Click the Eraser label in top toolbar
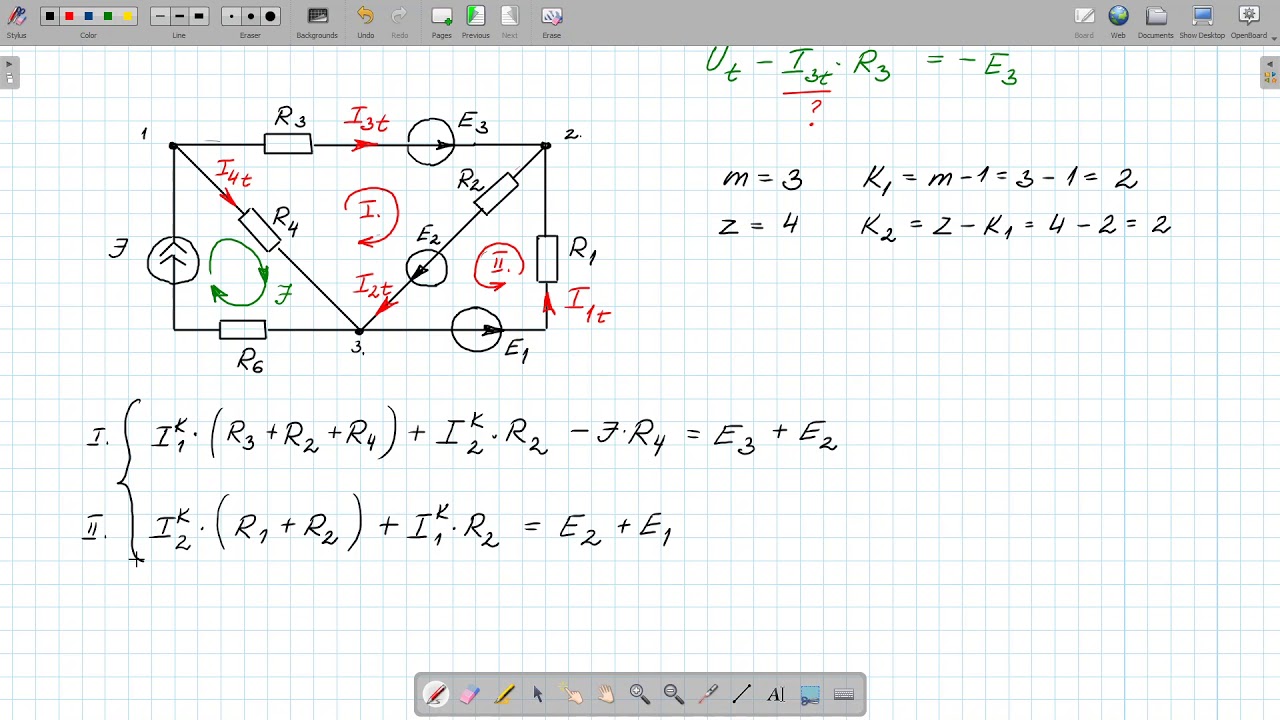The height and width of the screenshot is (720, 1280). point(250,35)
